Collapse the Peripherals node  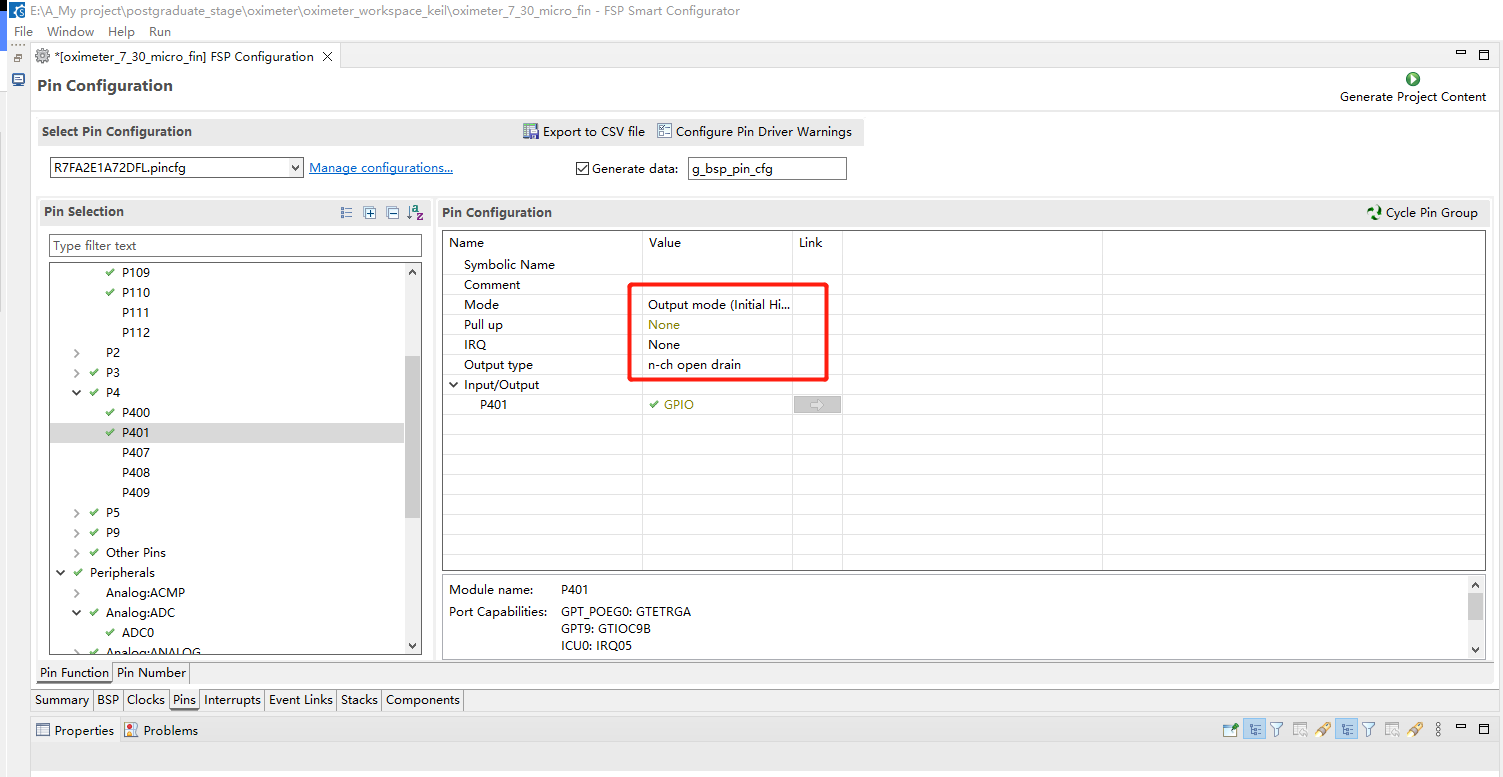point(61,573)
